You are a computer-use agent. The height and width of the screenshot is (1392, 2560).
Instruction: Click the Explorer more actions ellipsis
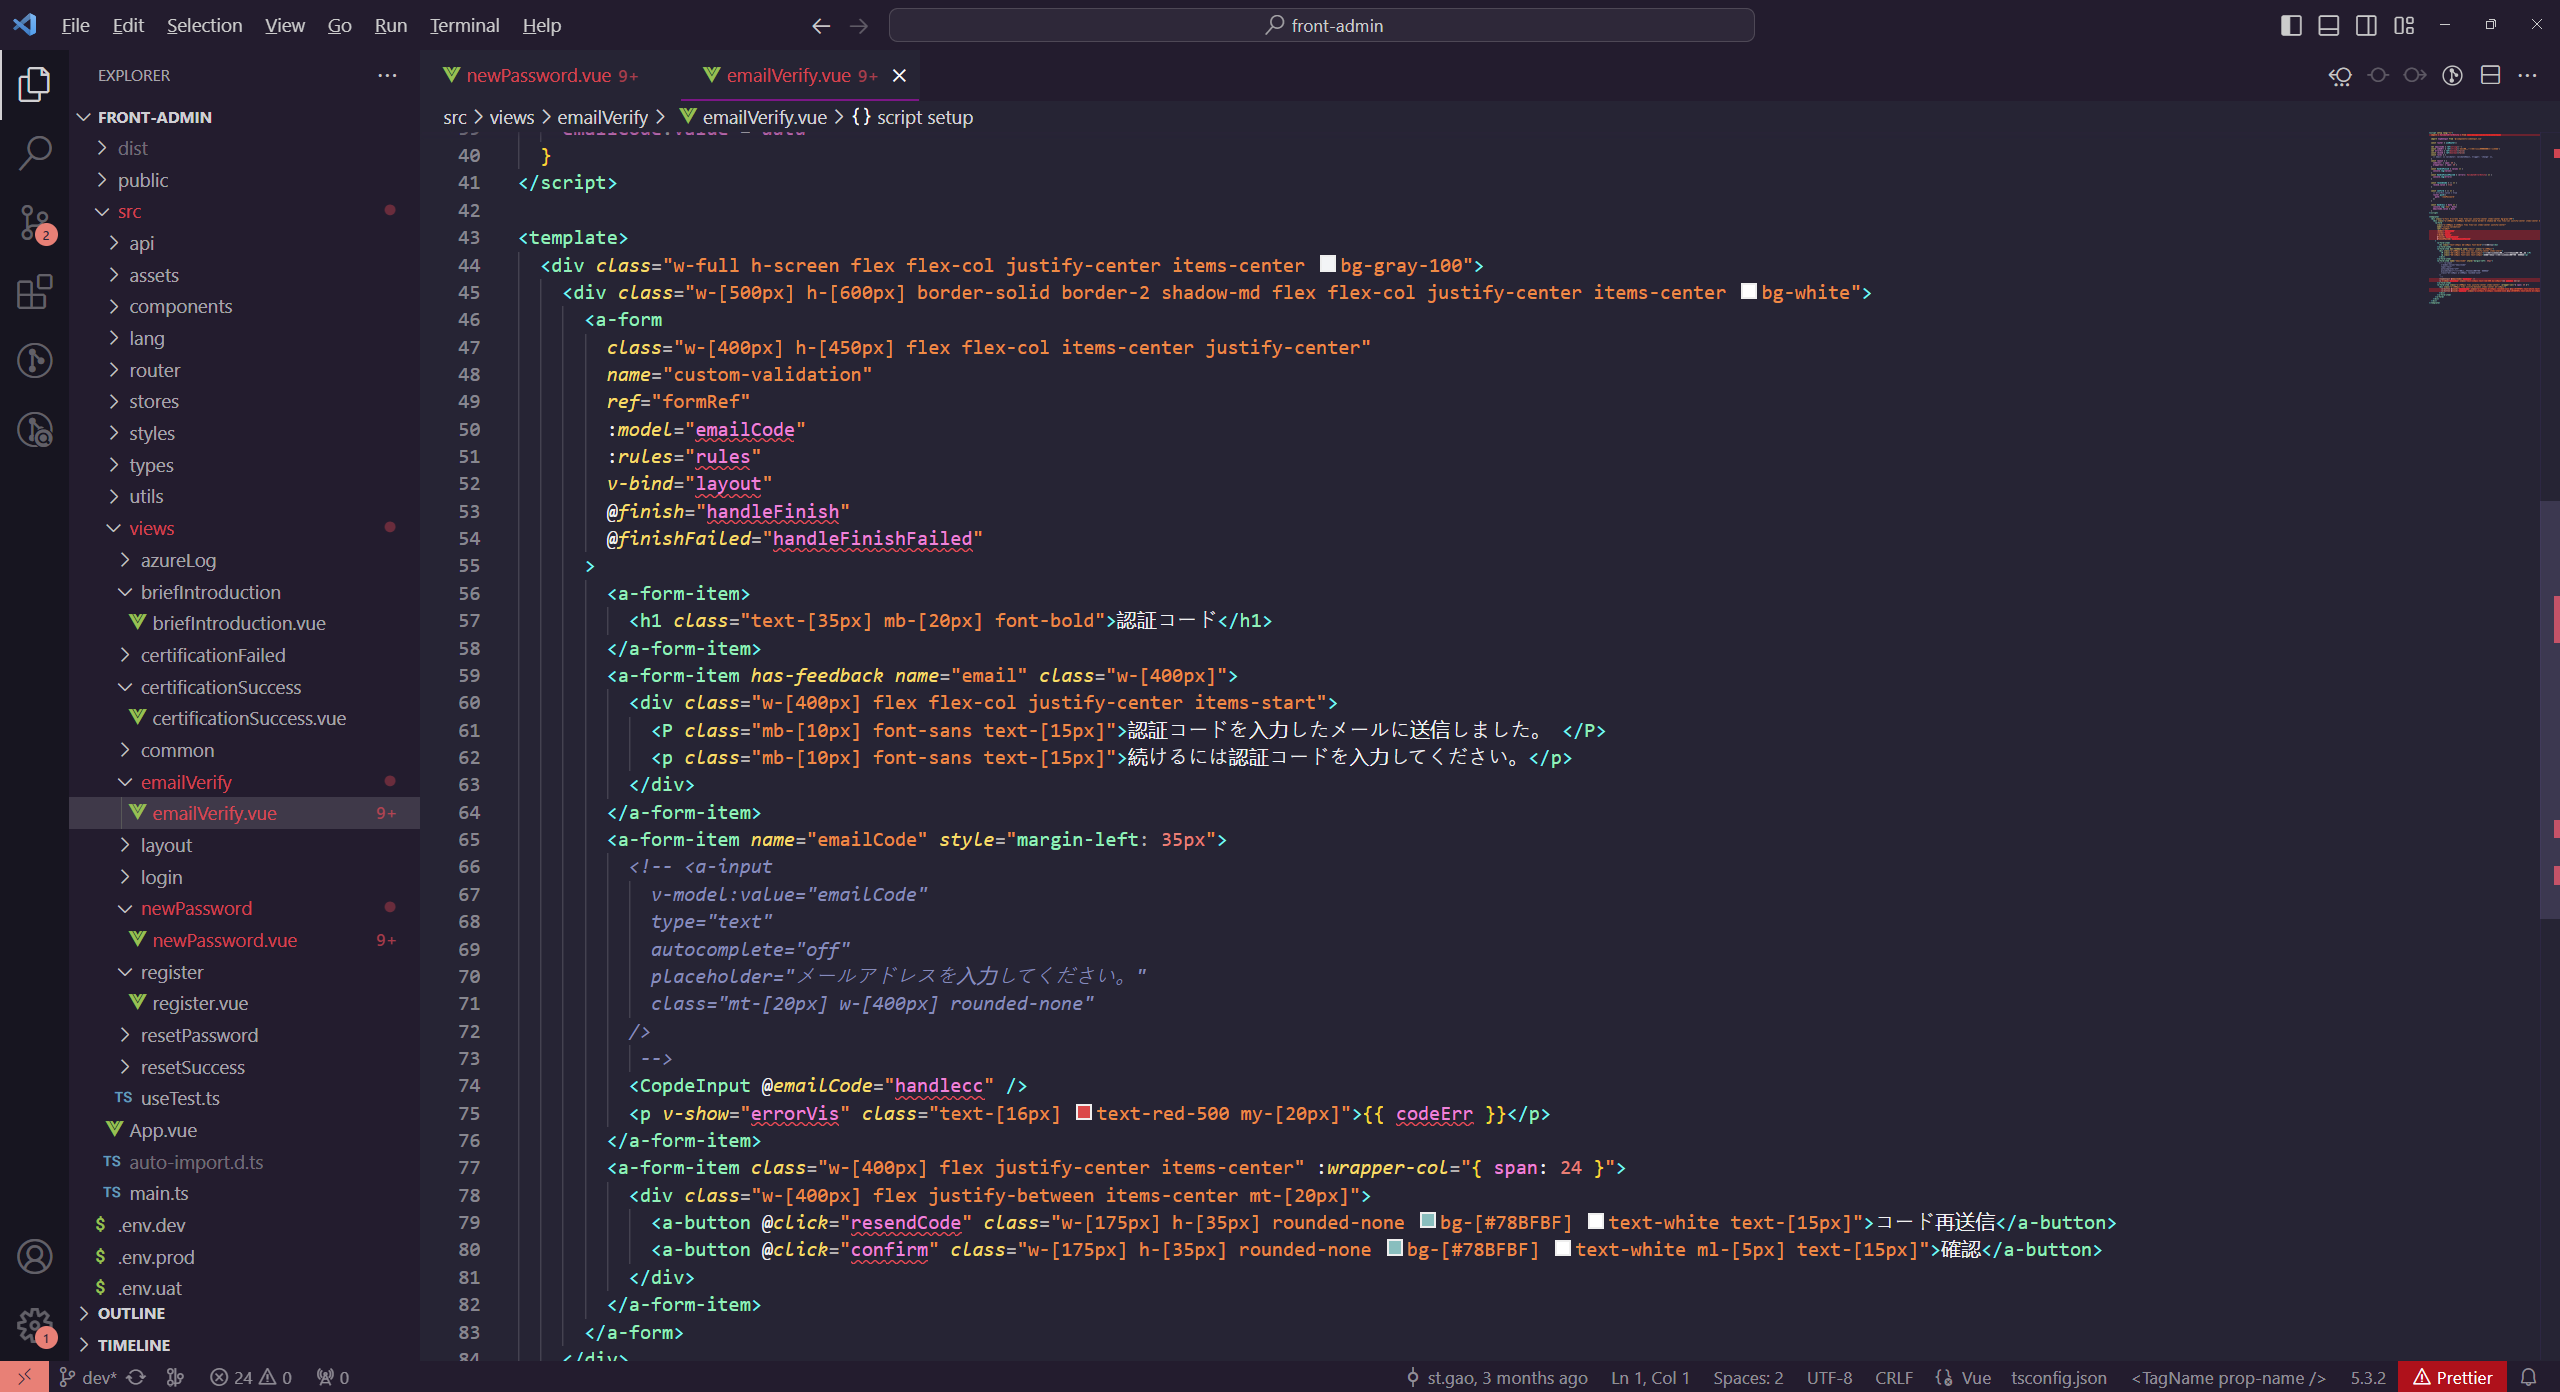point(387,75)
